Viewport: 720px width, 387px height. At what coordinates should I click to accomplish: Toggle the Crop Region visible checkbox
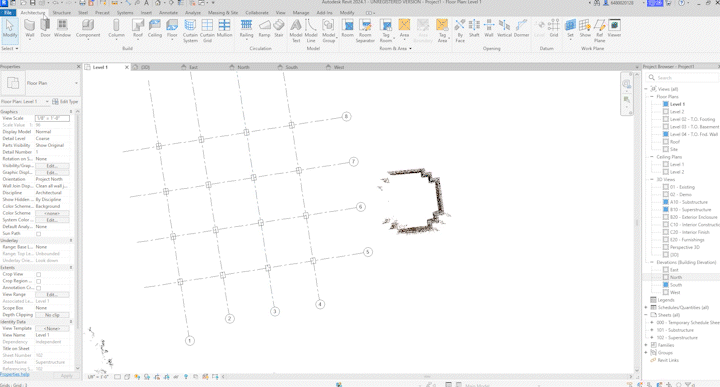39,281
